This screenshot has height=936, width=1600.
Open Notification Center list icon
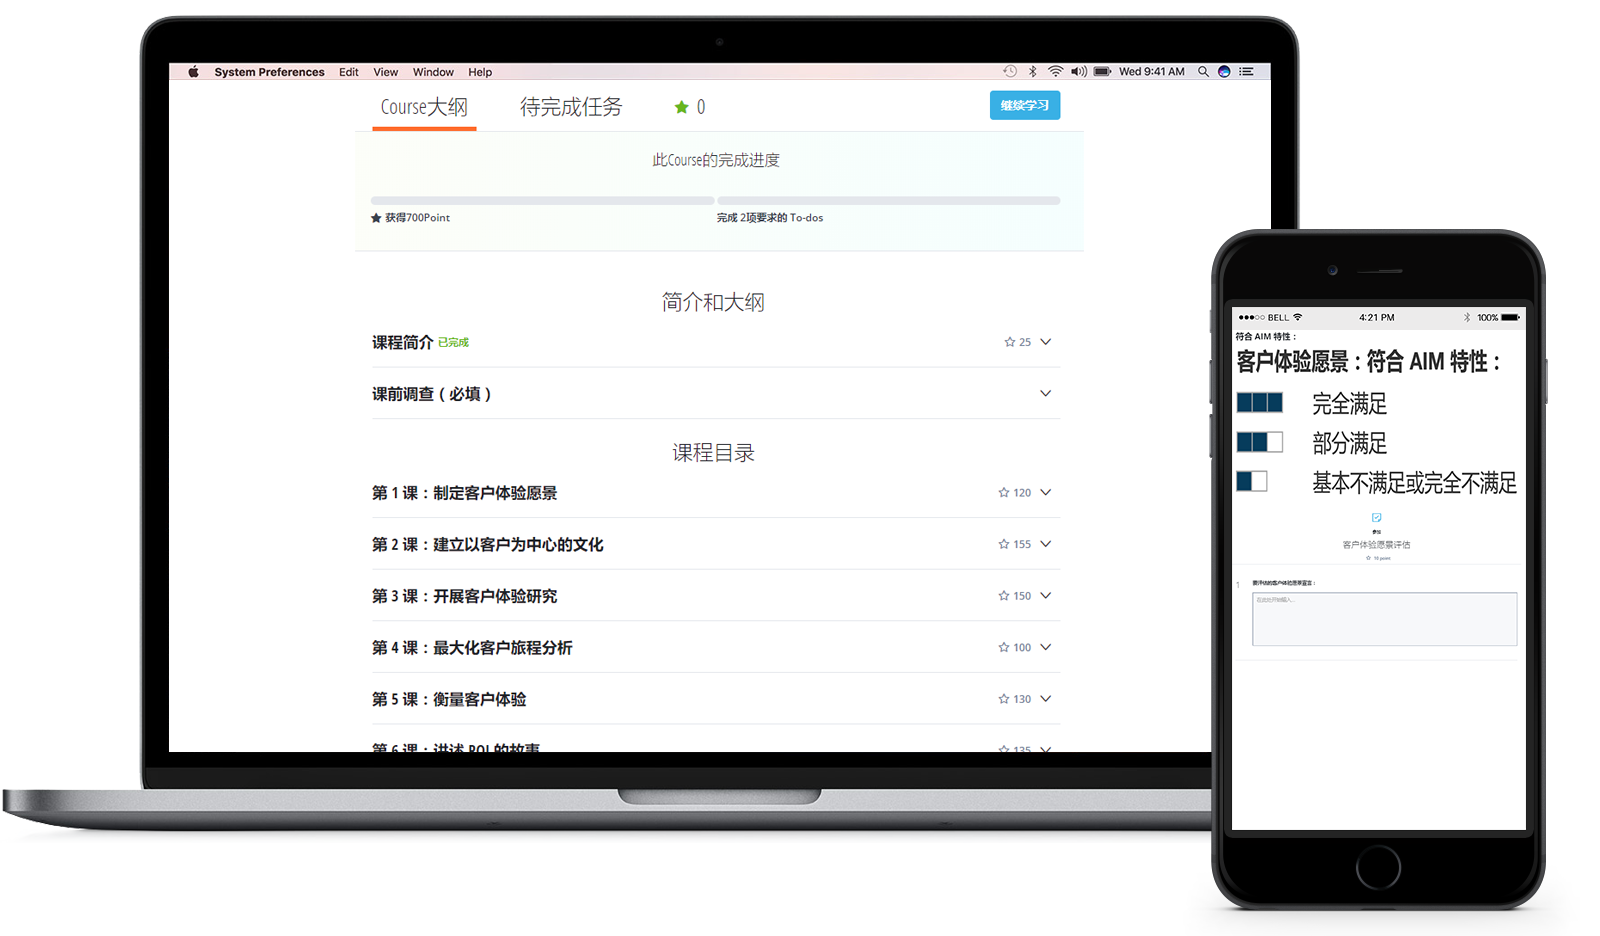pyautogui.click(x=1246, y=72)
